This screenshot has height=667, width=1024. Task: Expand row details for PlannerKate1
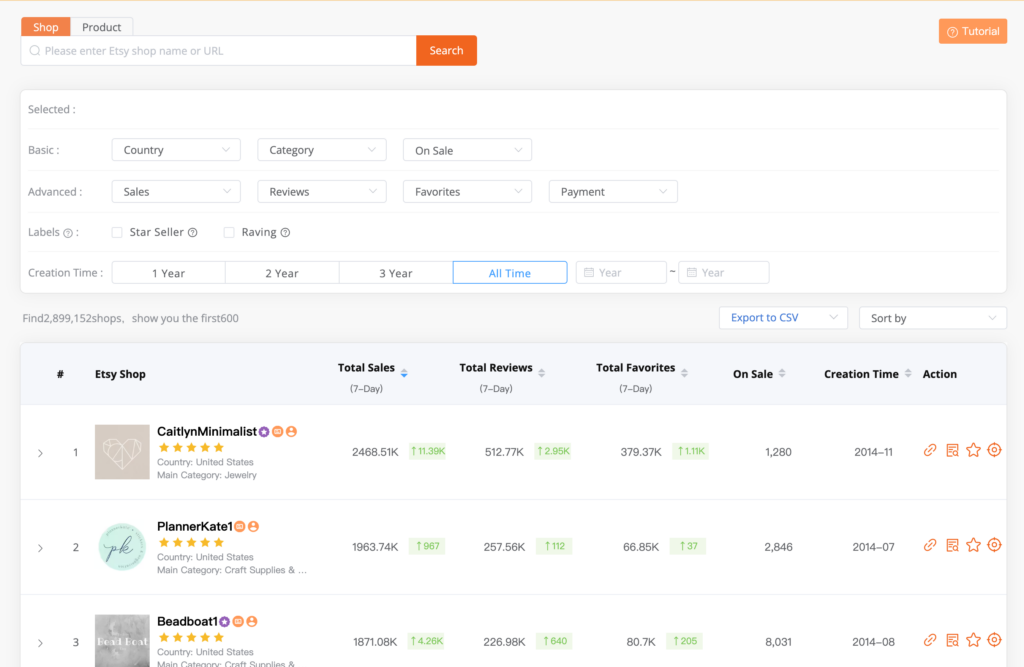click(x=40, y=548)
